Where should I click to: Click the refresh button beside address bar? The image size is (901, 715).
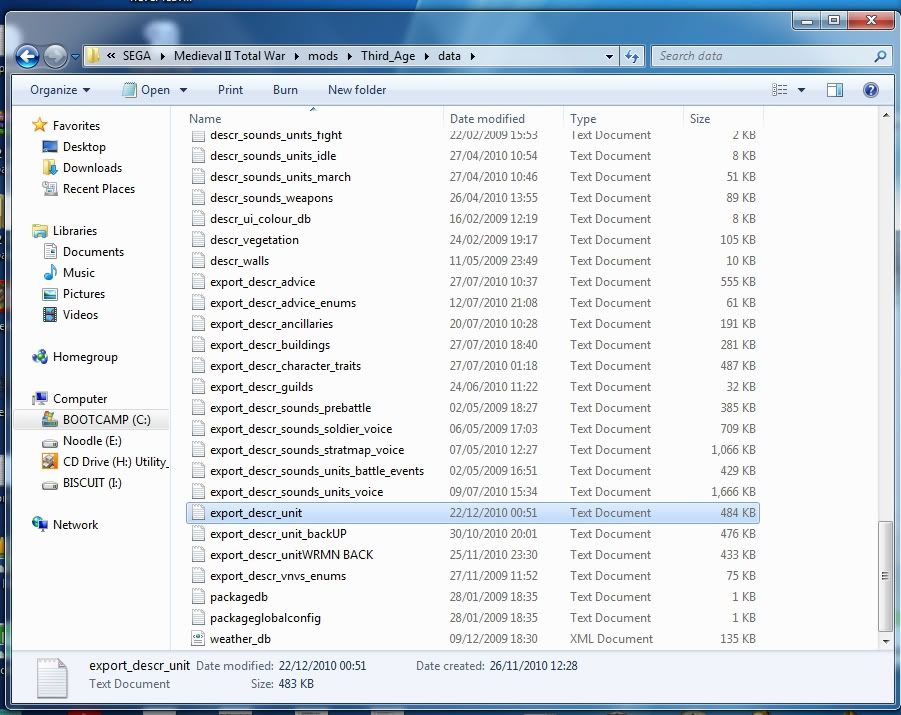(x=632, y=56)
